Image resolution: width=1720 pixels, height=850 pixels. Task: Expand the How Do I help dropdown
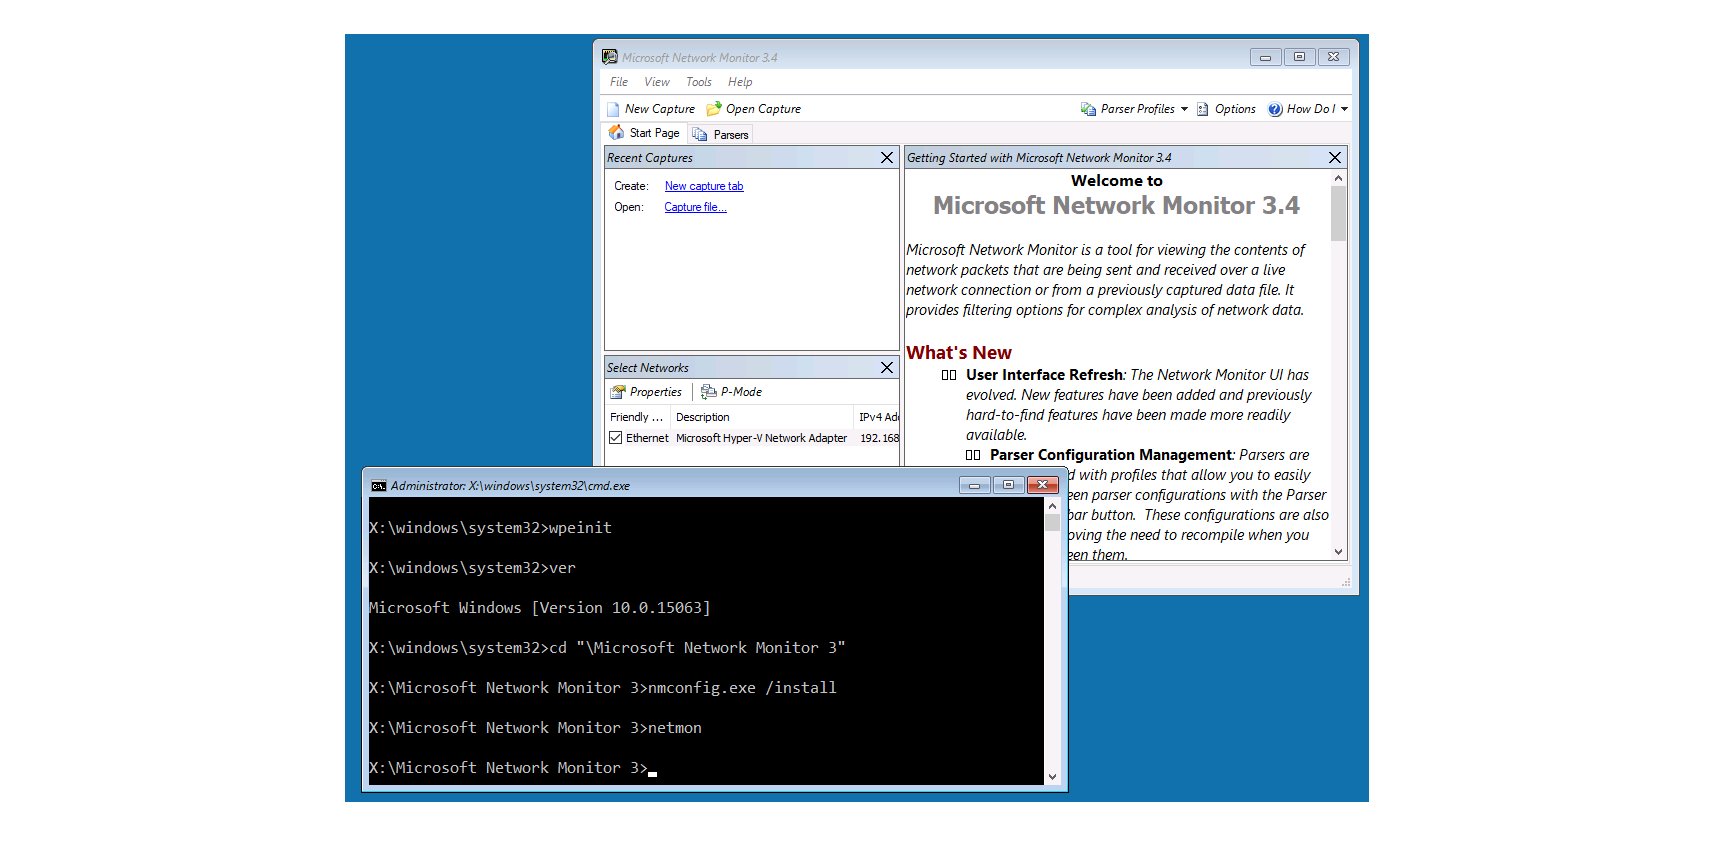coord(1308,109)
